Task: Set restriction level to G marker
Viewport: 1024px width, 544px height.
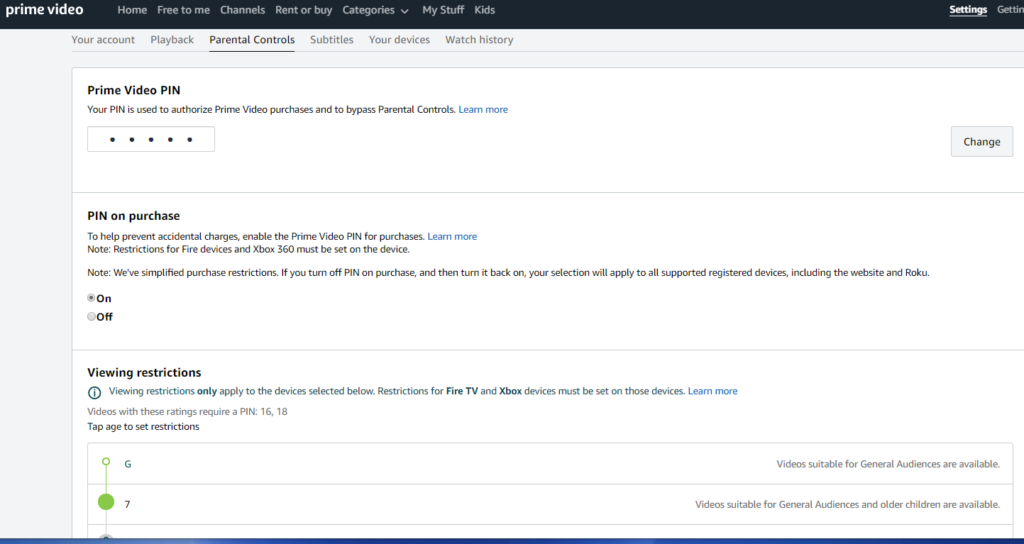Action: tap(106, 462)
